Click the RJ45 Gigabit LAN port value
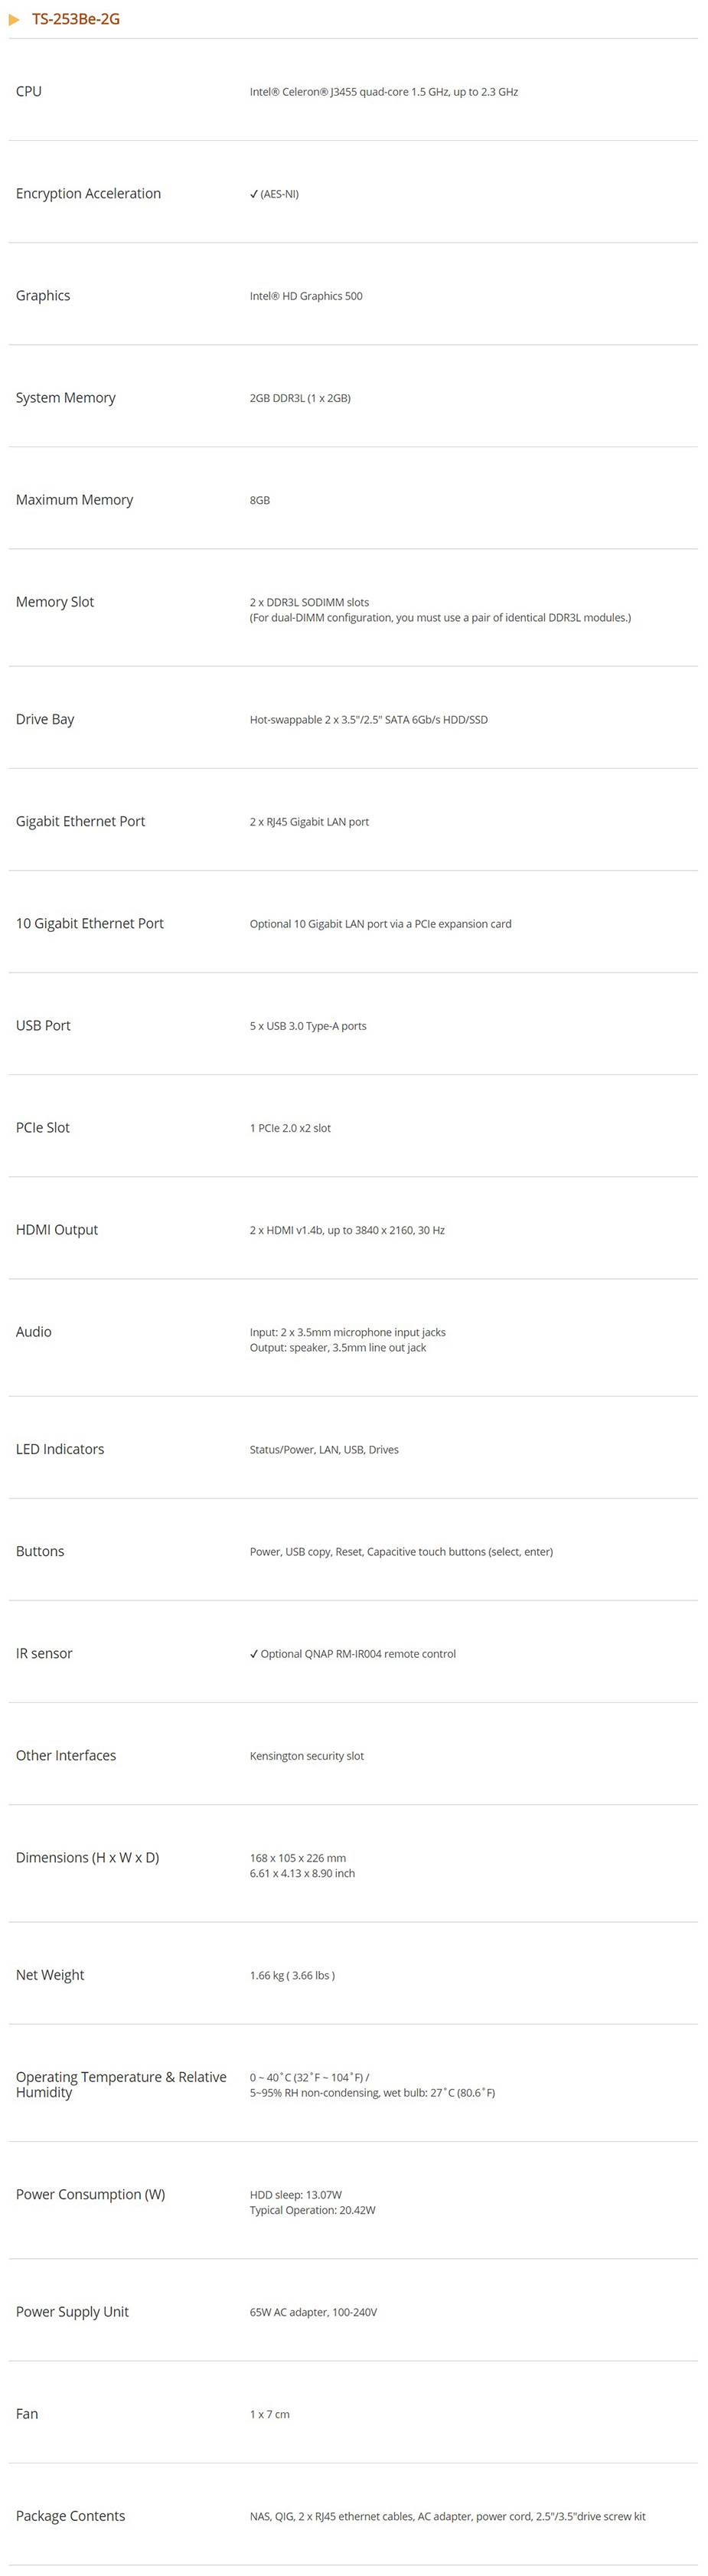 pos(309,822)
